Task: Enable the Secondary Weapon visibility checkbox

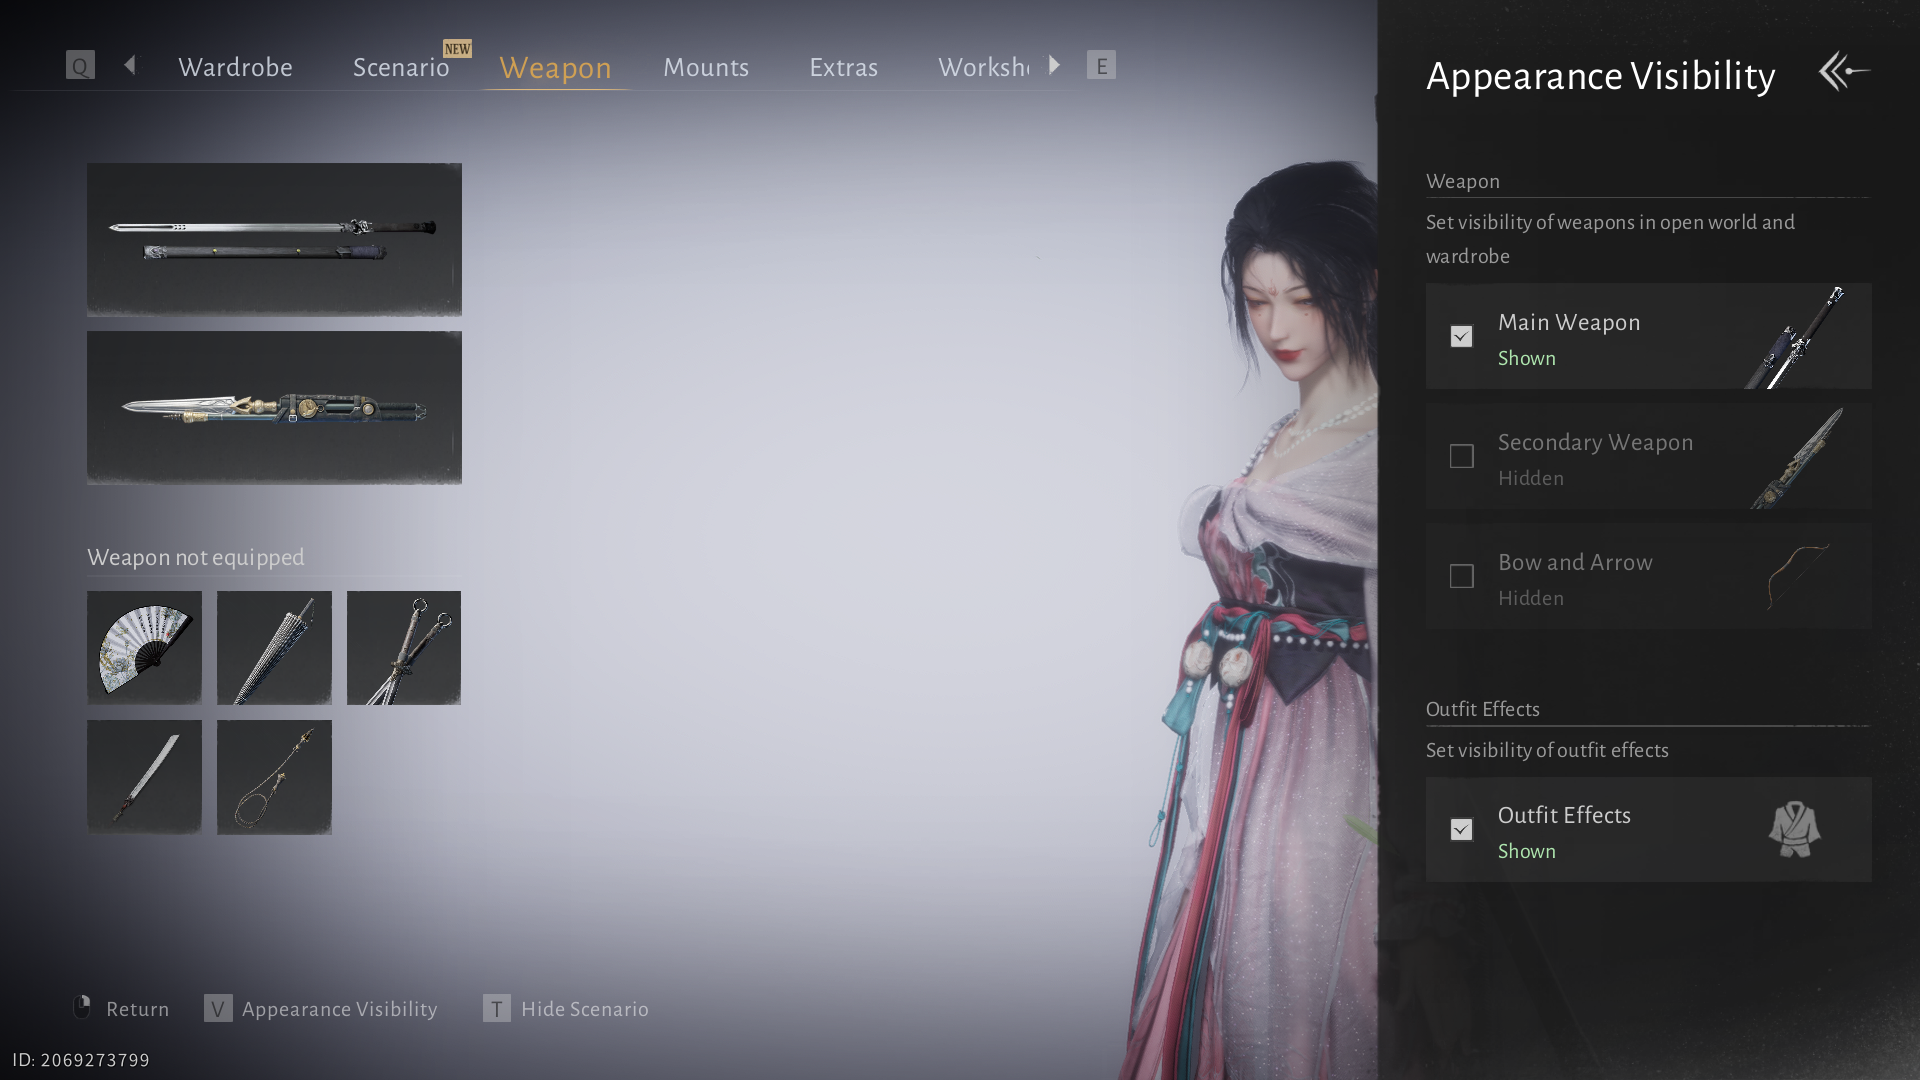Action: [x=1461, y=456]
